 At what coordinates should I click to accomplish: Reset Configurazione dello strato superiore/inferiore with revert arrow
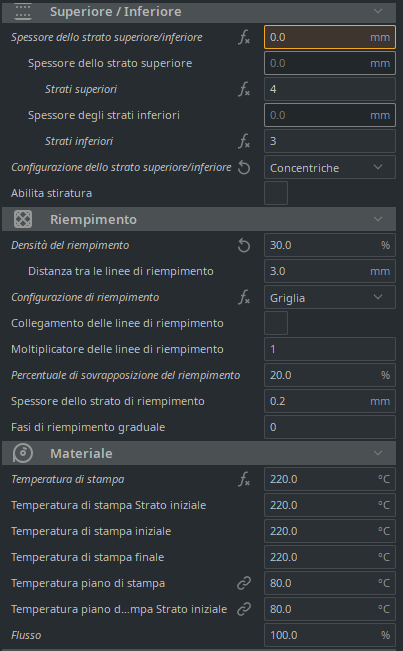click(x=244, y=167)
